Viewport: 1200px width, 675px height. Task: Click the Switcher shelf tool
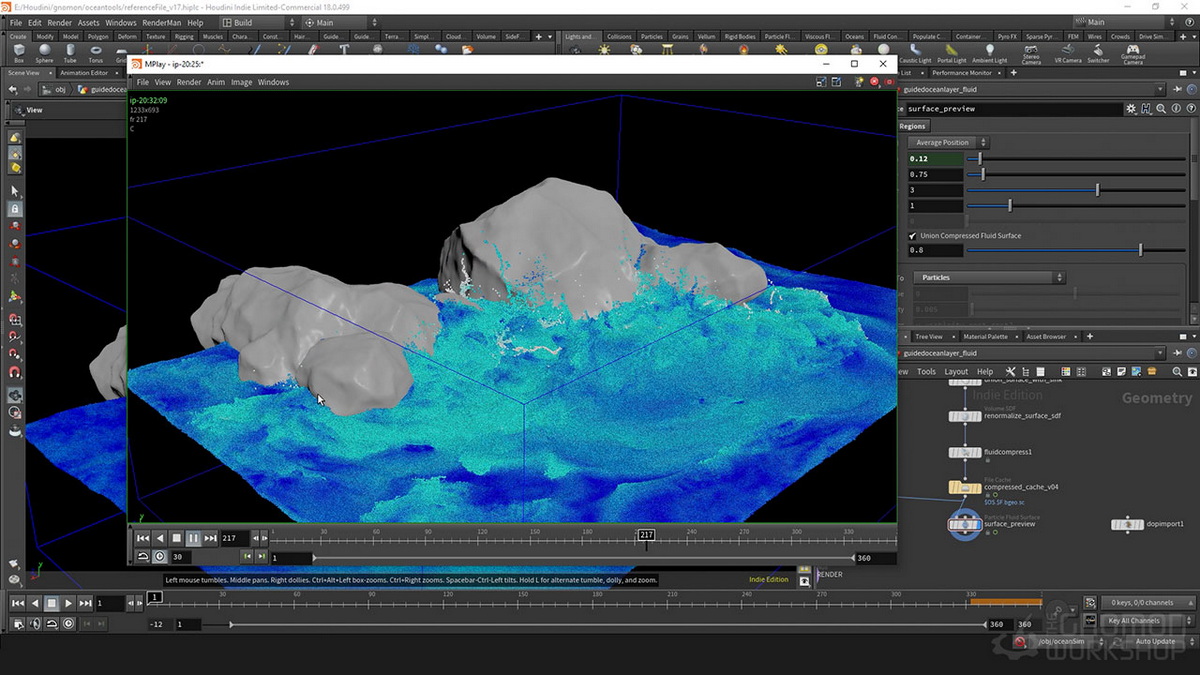coord(1099,53)
